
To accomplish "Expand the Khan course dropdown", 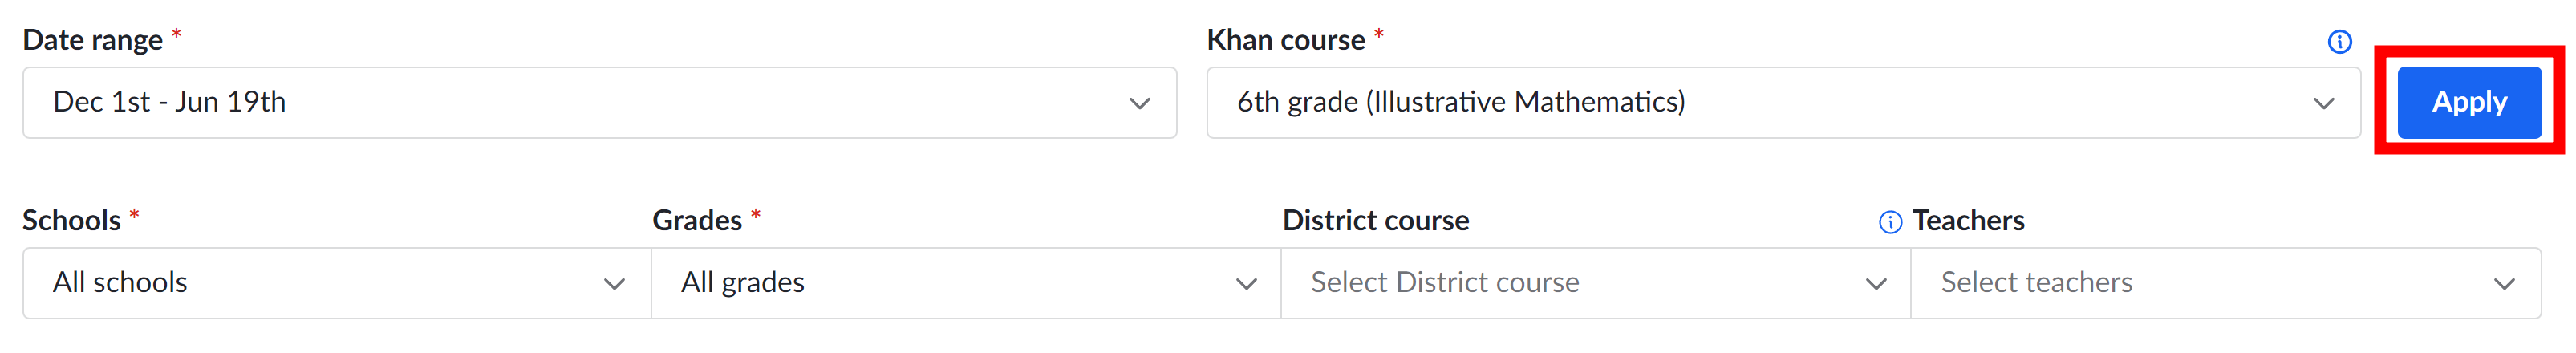I will (1783, 102).
